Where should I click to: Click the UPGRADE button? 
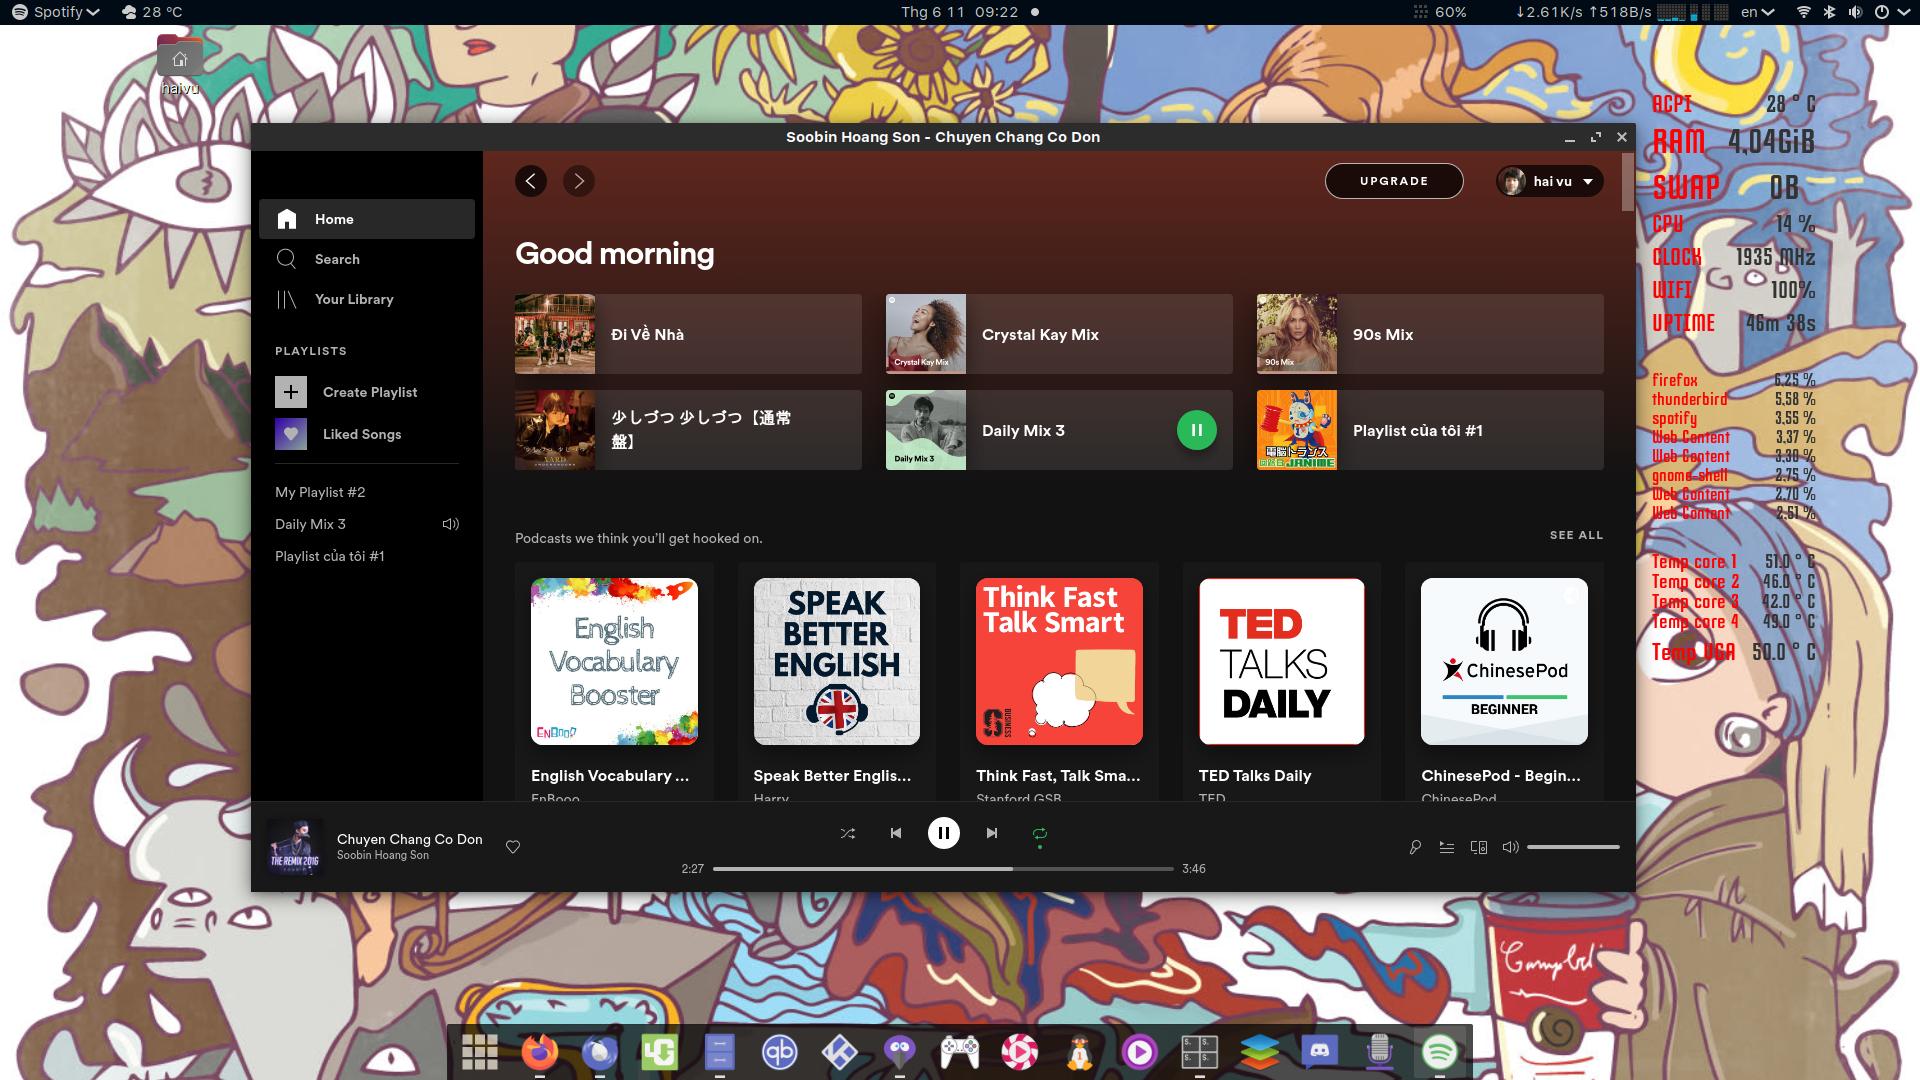pyautogui.click(x=1394, y=181)
